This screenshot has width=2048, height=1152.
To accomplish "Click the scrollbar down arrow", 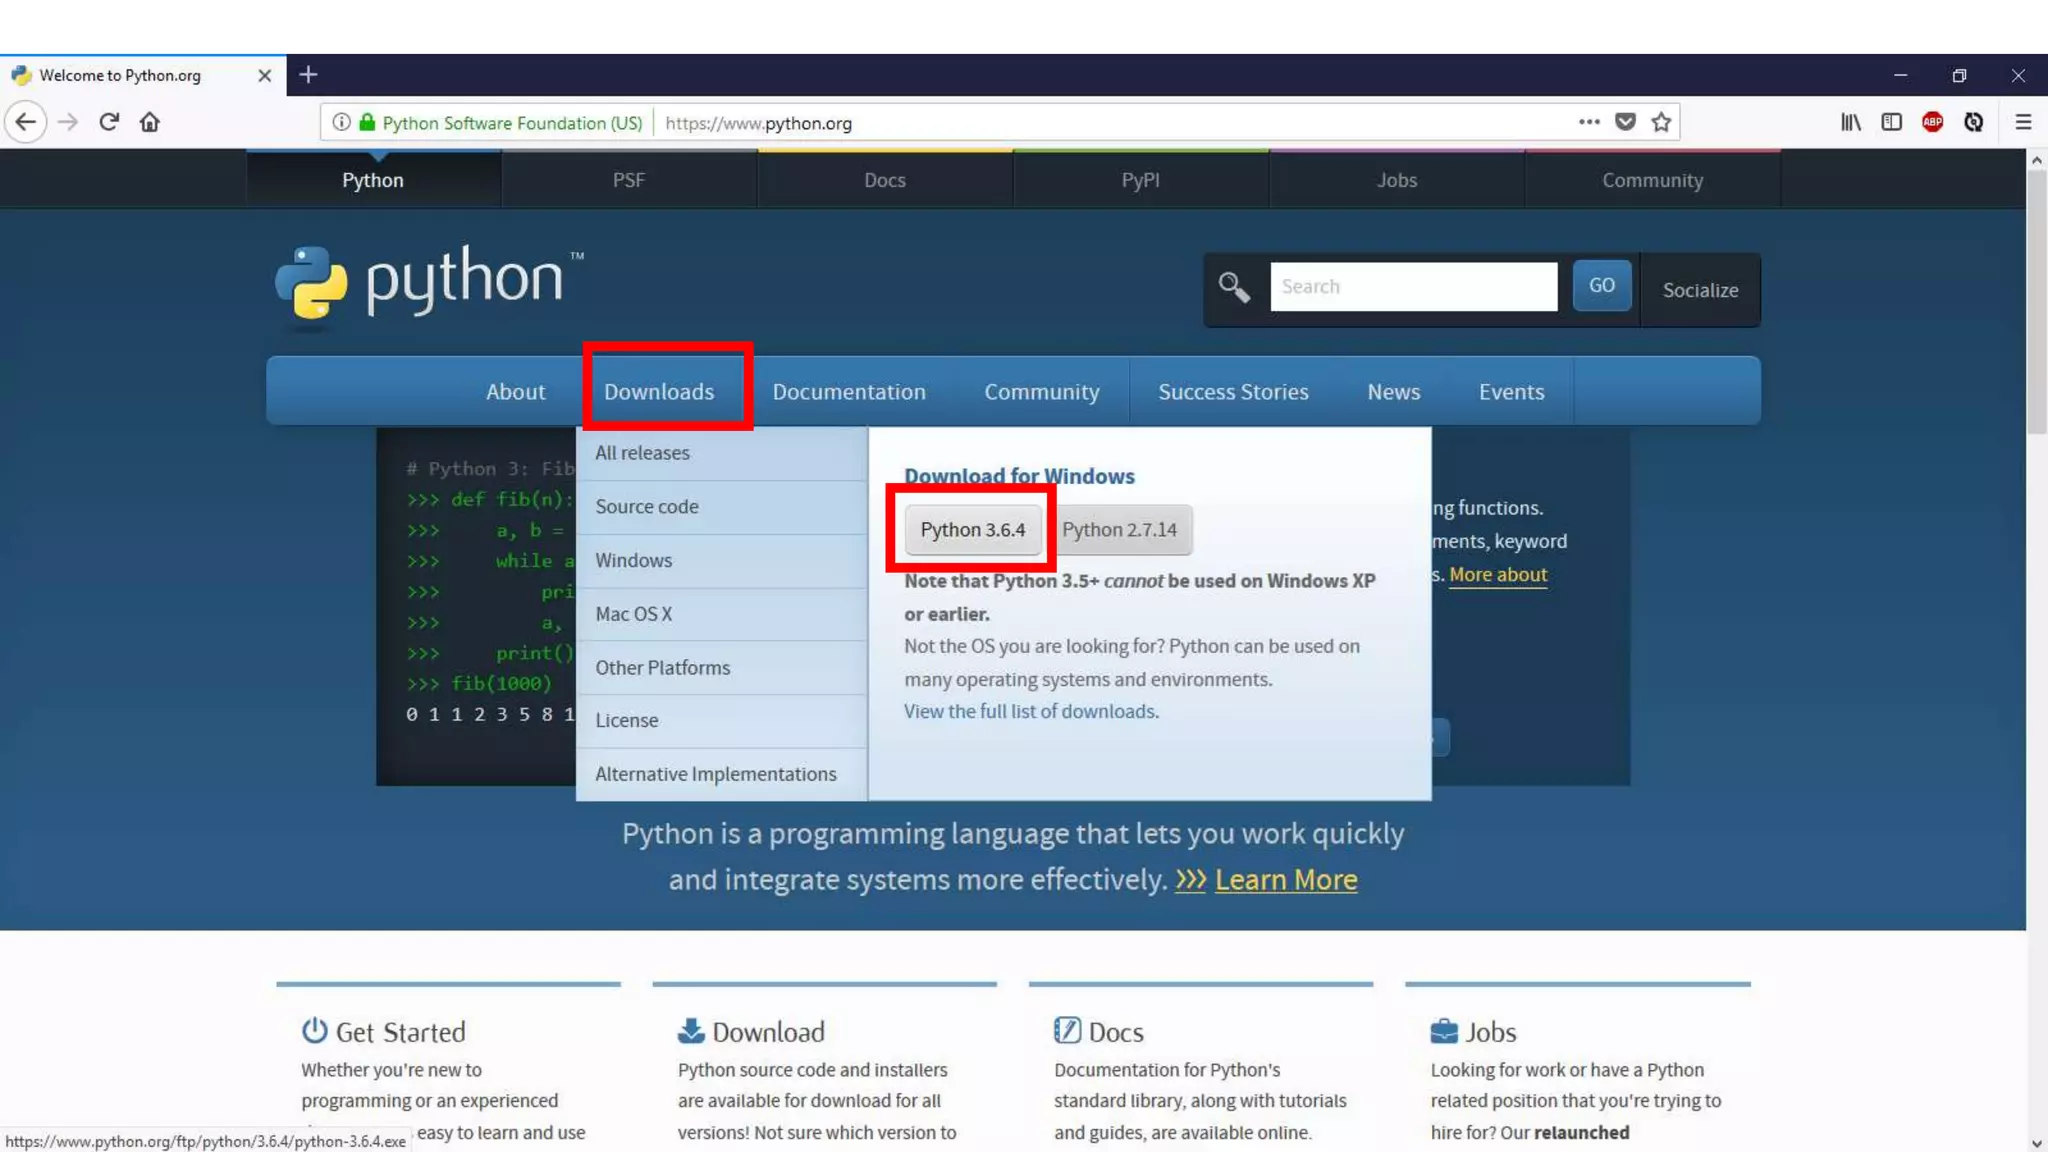I will [2037, 1143].
